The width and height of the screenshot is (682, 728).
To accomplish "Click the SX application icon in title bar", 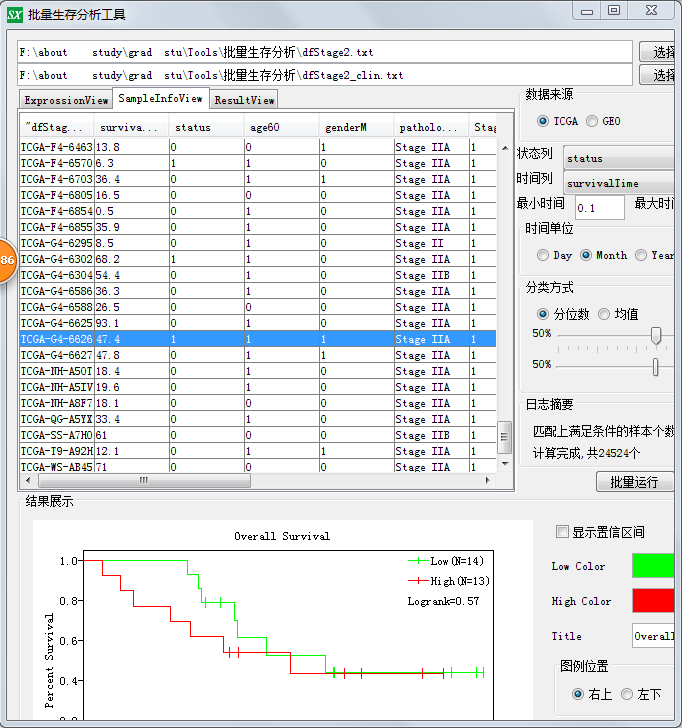I will coord(13,14).
